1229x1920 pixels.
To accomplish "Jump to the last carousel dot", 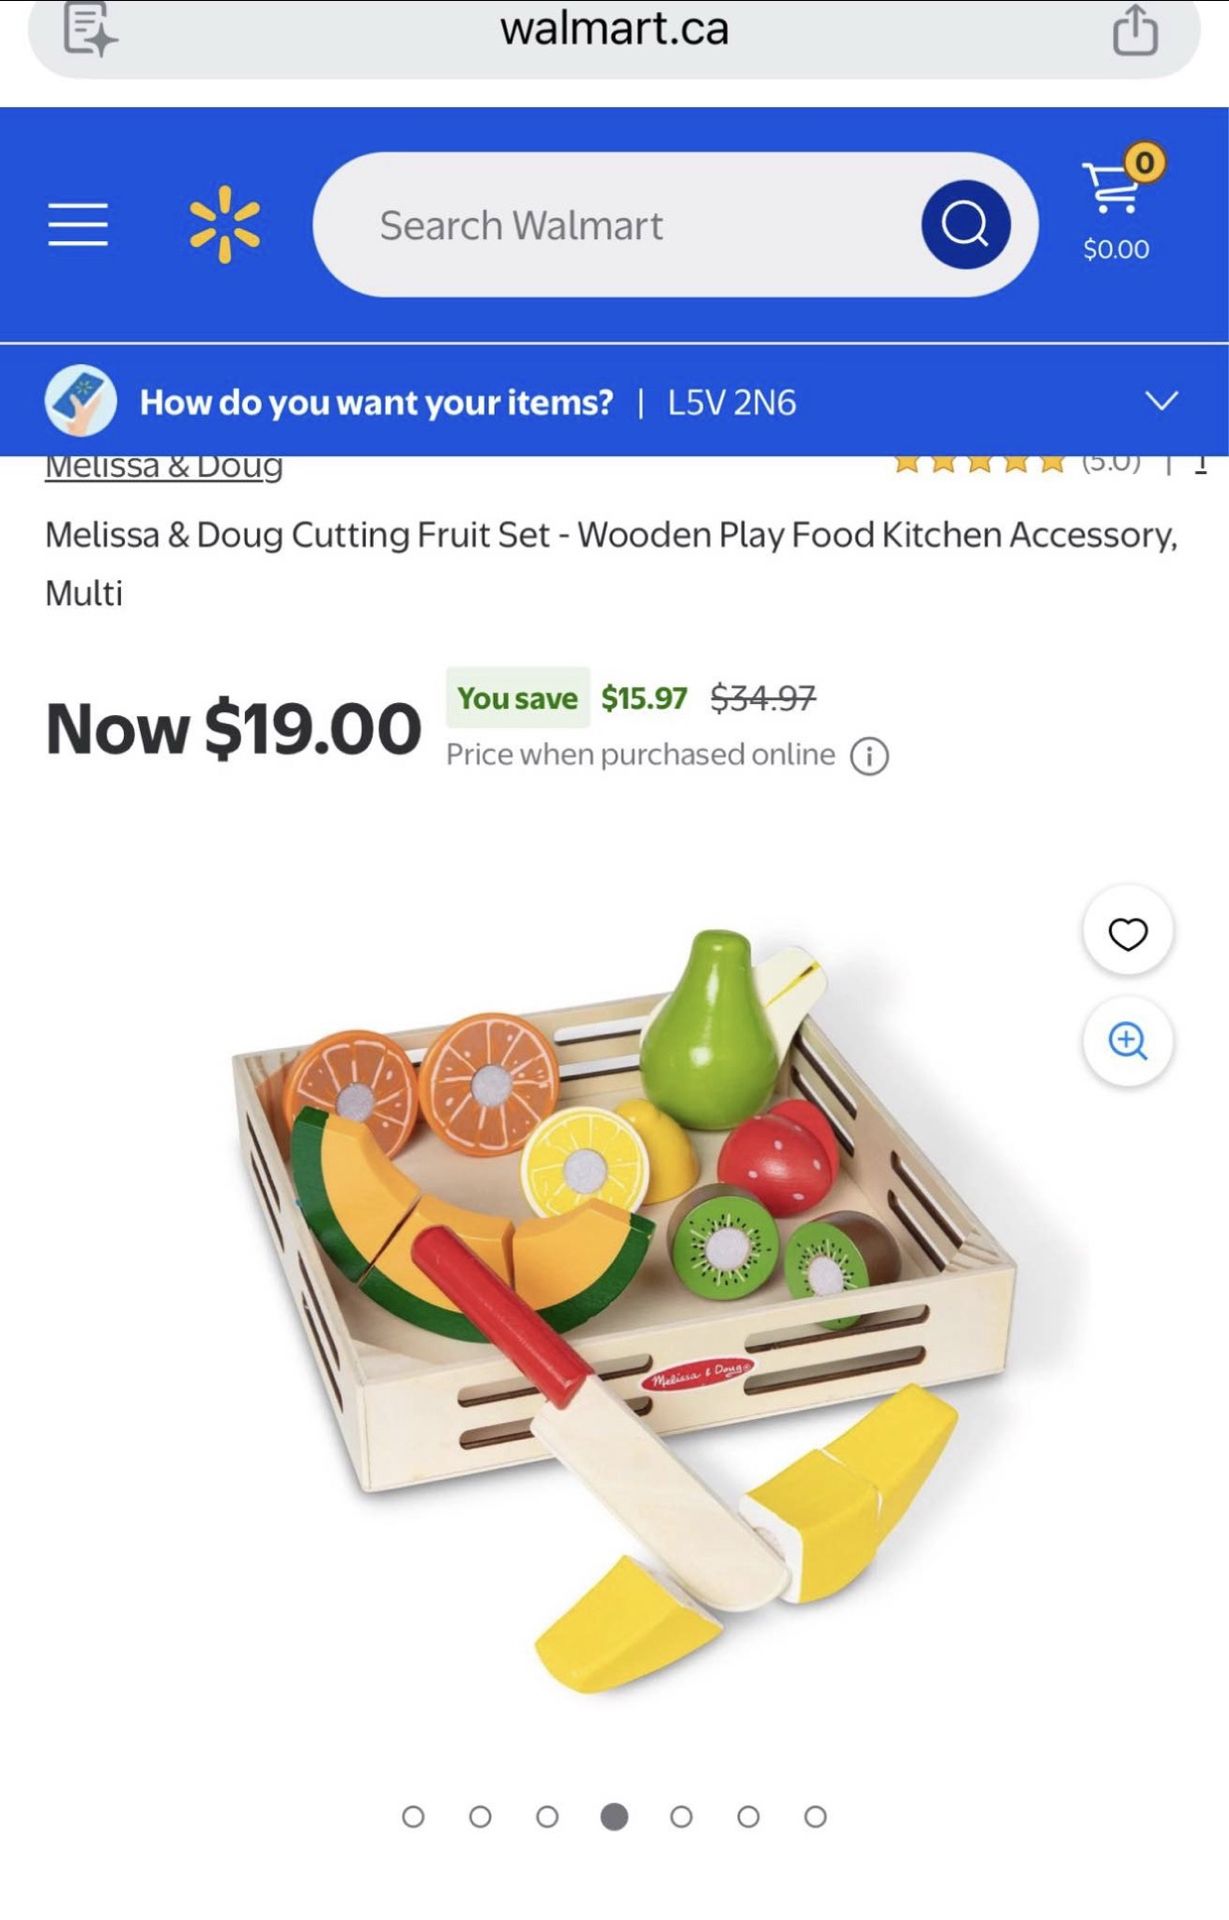I will tap(815, 1816).
